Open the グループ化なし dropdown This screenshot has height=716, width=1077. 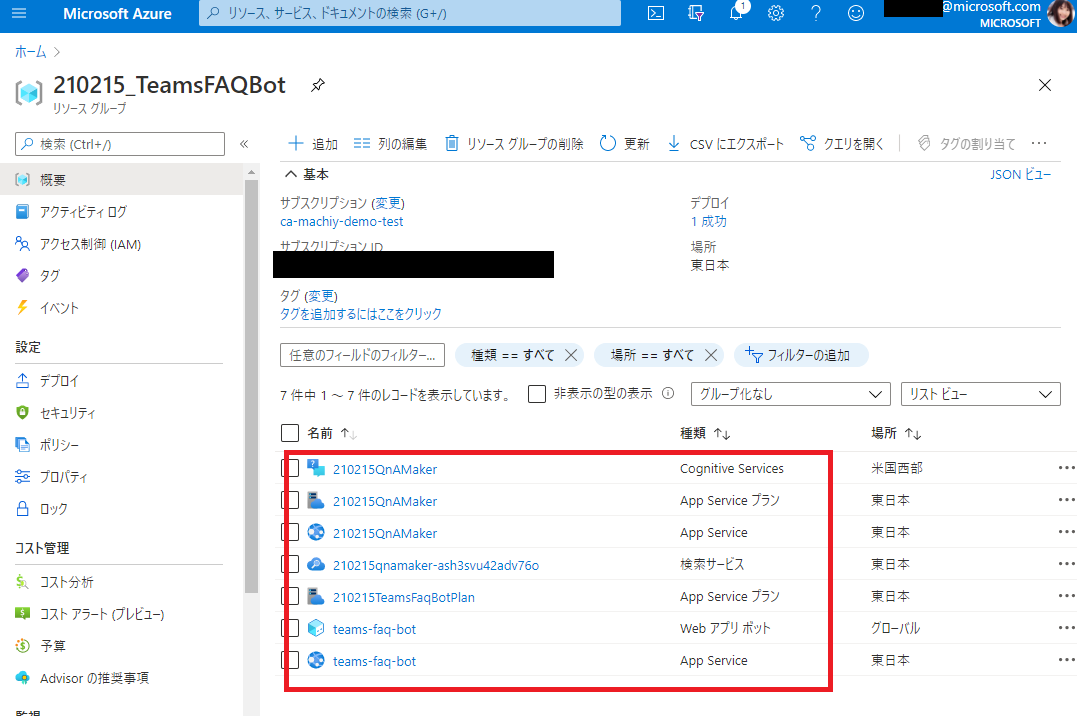click(x=790, y=393)
